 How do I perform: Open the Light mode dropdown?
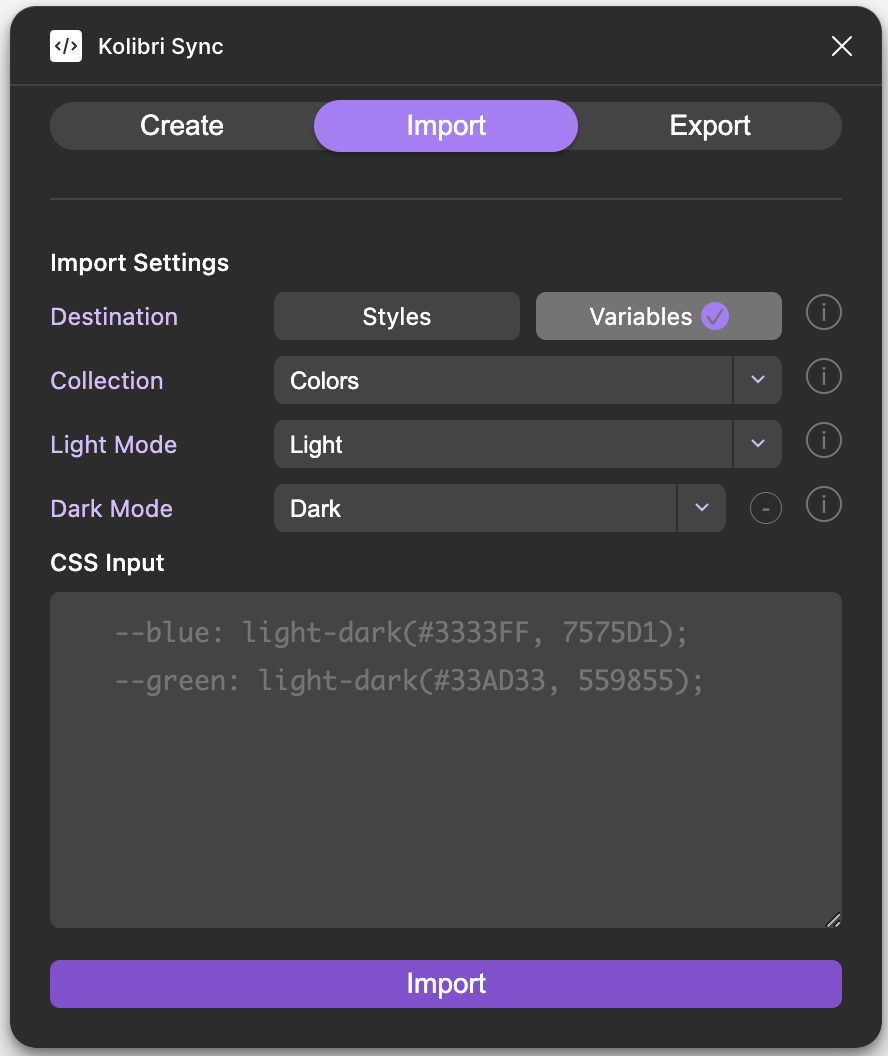pyautogui.click(x=503, y=444)
